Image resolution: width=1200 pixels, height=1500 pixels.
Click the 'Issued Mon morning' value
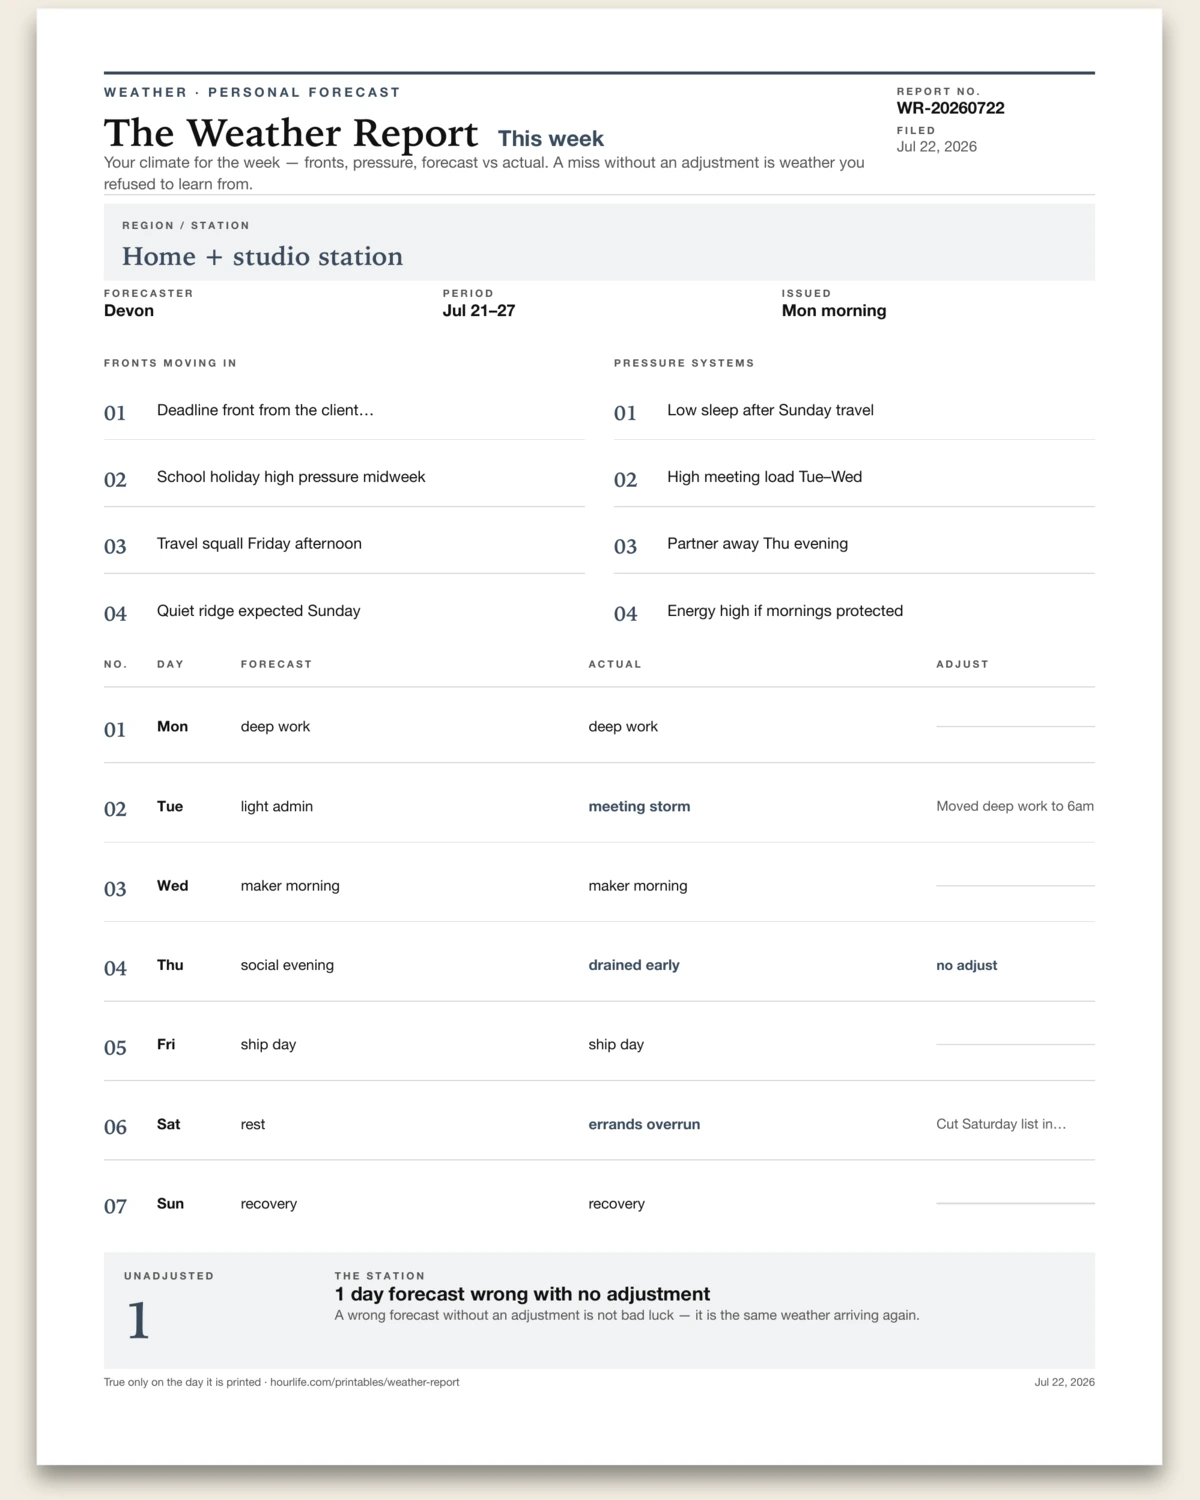(834, 311)
